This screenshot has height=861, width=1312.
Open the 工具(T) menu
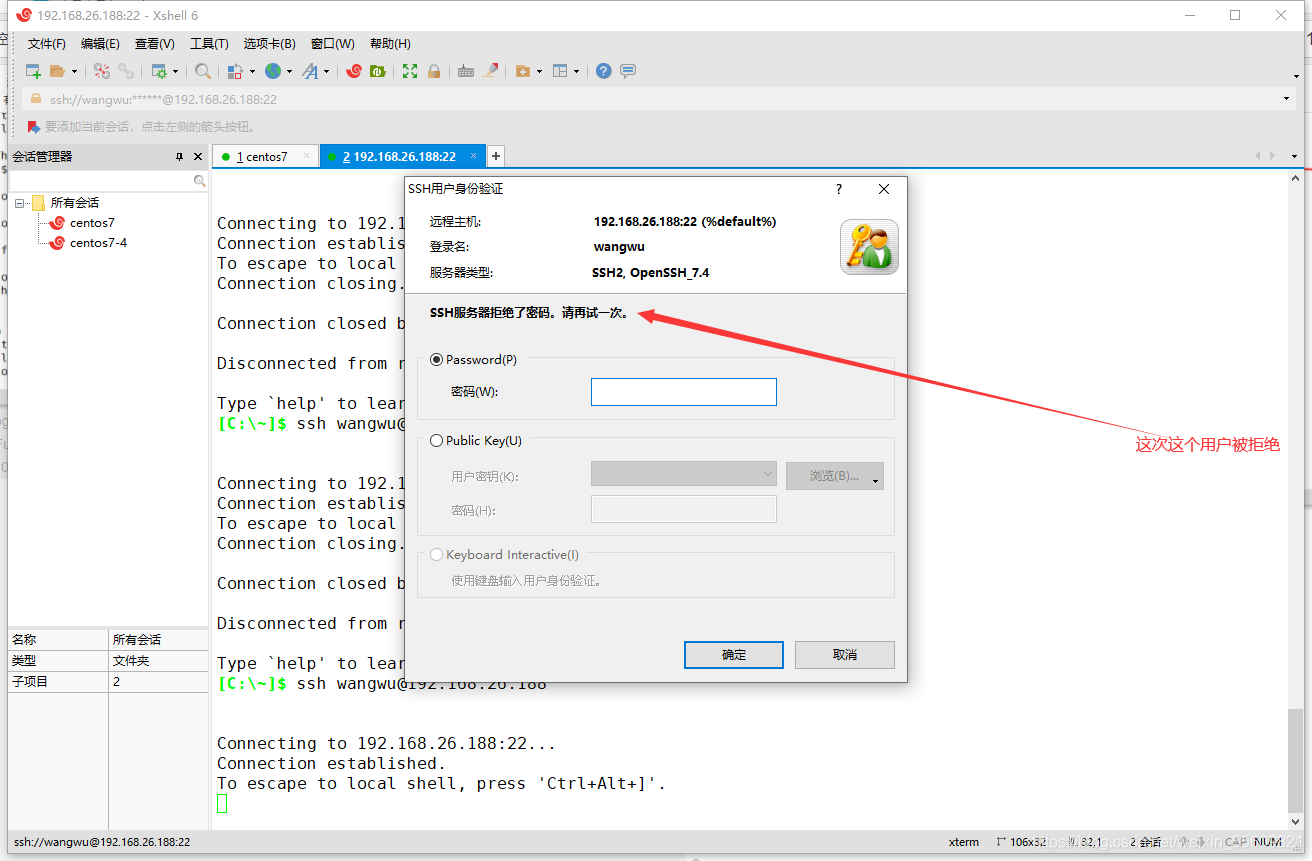click(209, 44)
